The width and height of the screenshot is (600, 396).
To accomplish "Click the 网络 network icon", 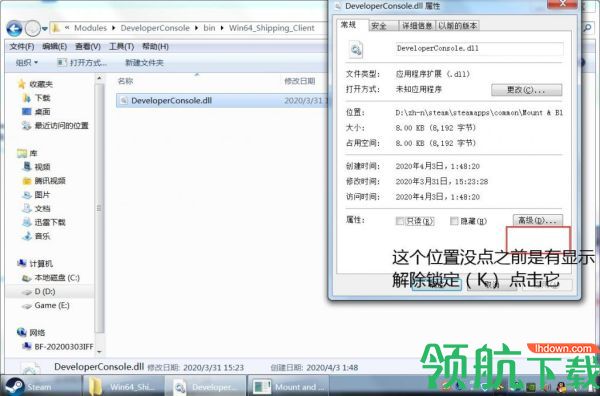I will click(x=21, y=332).
